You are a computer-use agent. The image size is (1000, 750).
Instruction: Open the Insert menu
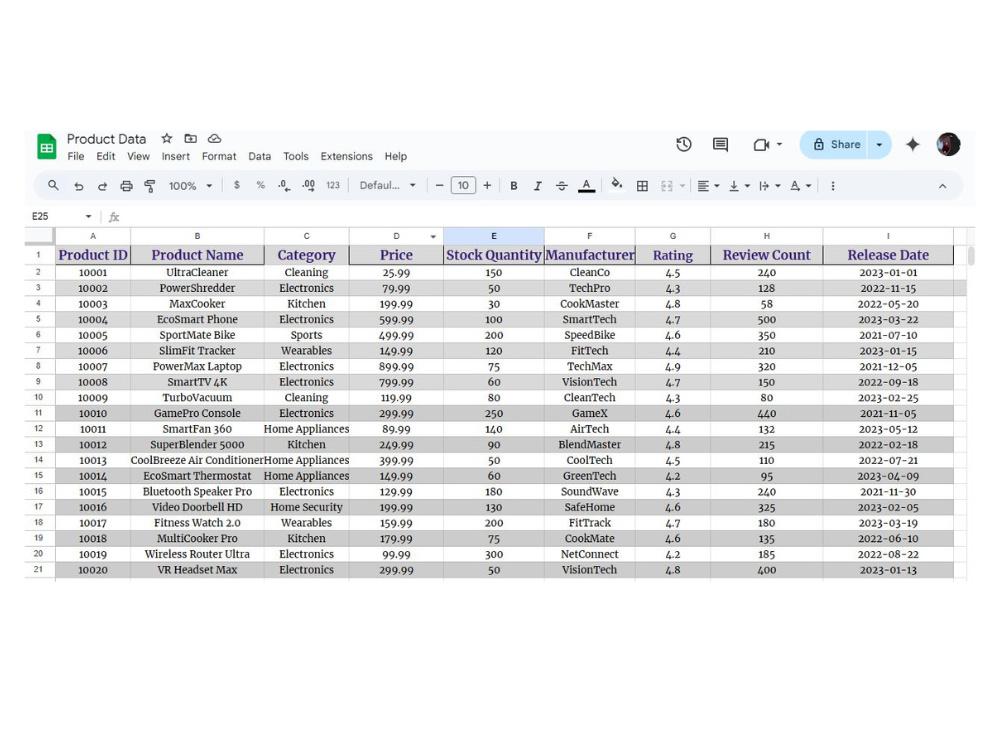coord(175,156)
